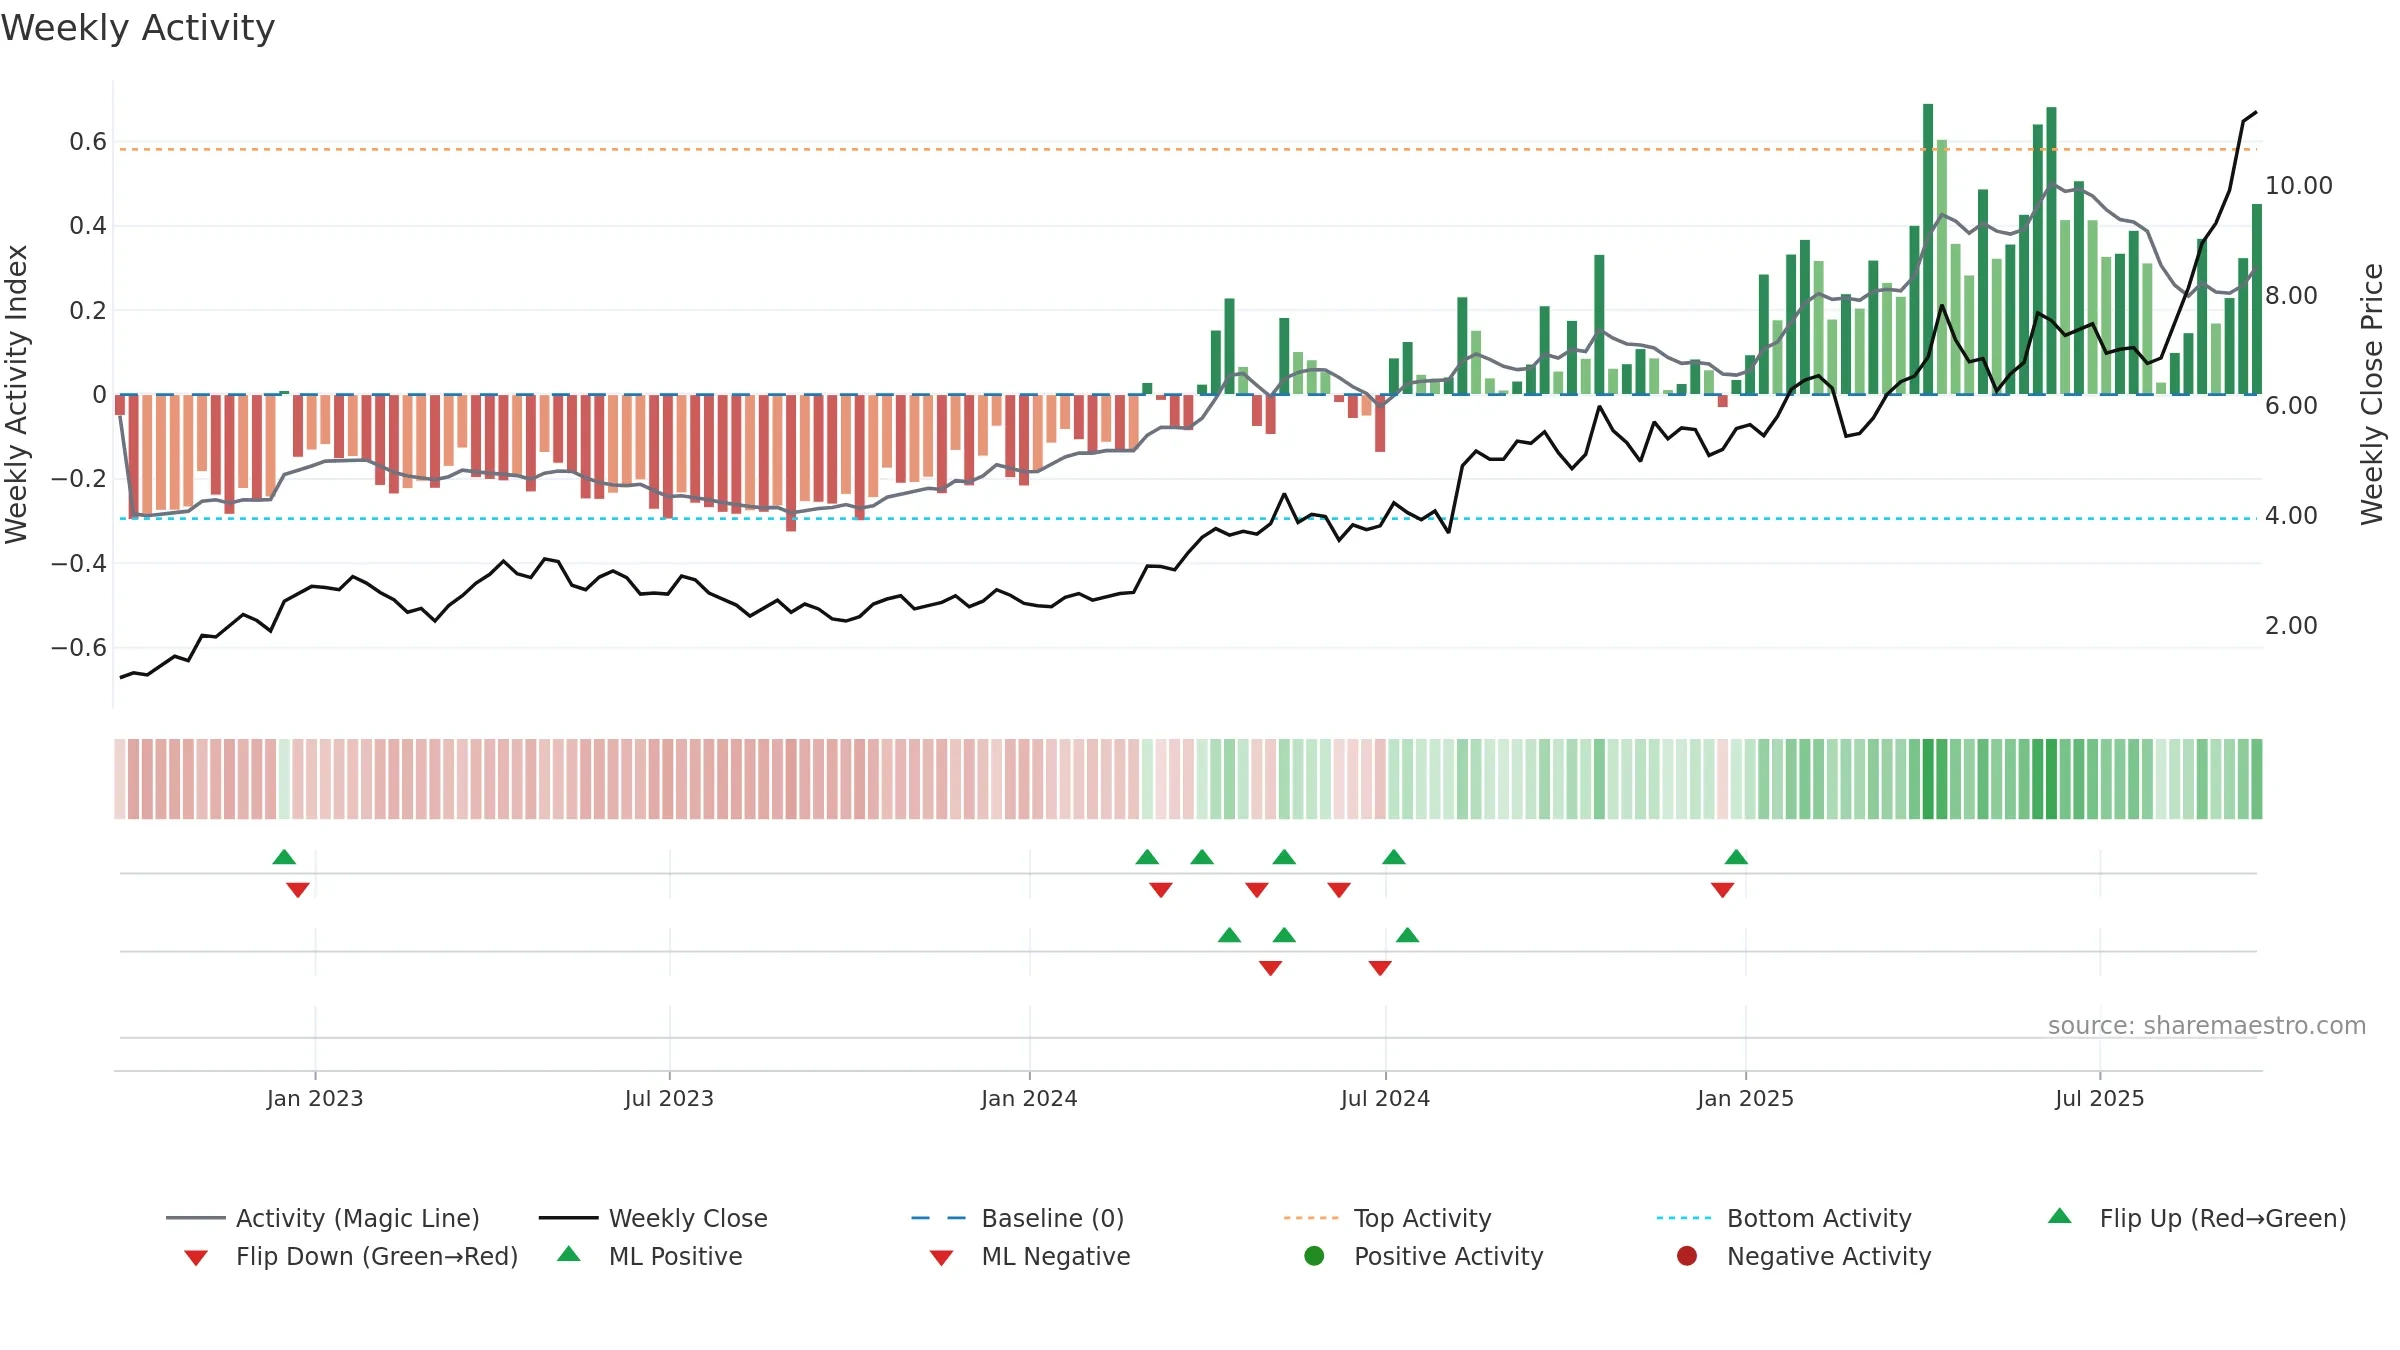2400x1350 pixels.
Task: Click the Bottom Activity legend entry
Action: pyautogui.click(x=1784, y=1218)
